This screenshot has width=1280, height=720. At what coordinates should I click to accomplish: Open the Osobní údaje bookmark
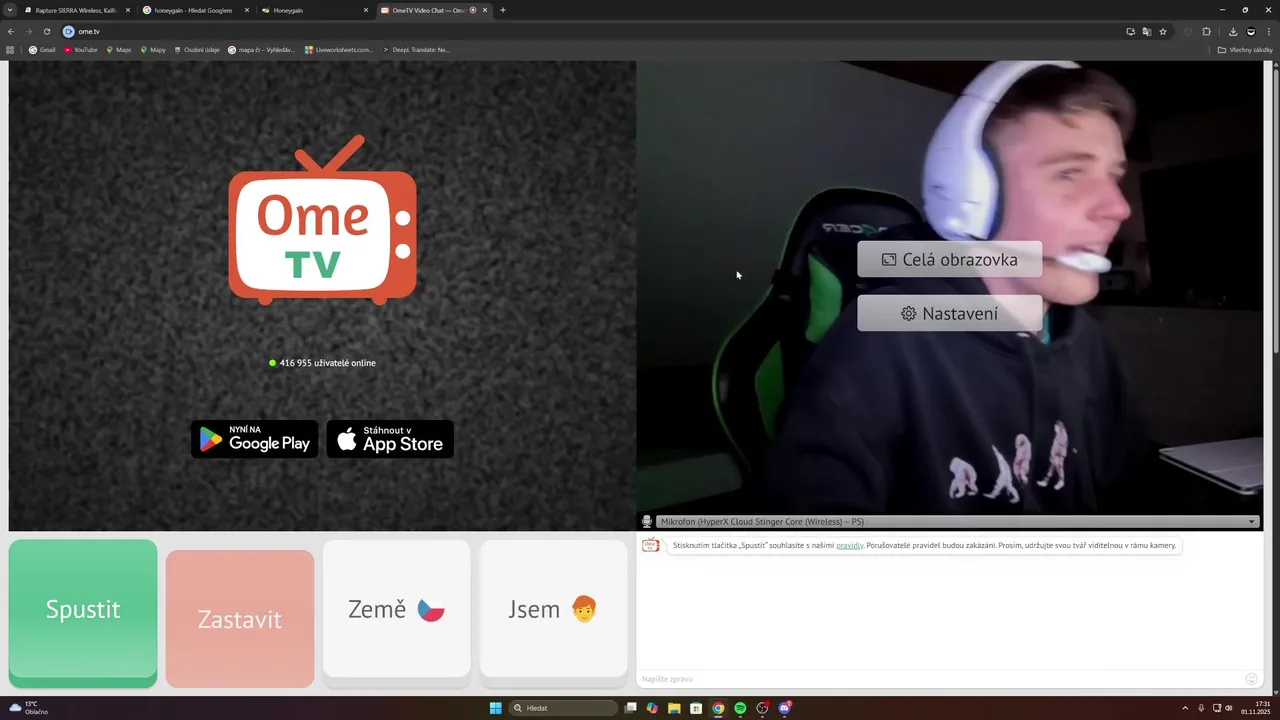pos(197,49)
